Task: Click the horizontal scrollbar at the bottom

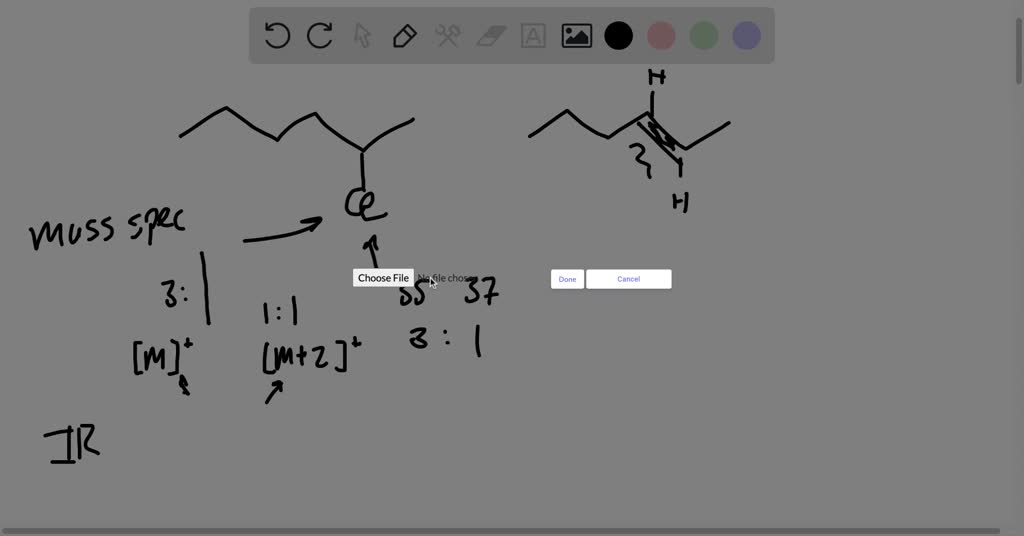Action: point(500,531)
